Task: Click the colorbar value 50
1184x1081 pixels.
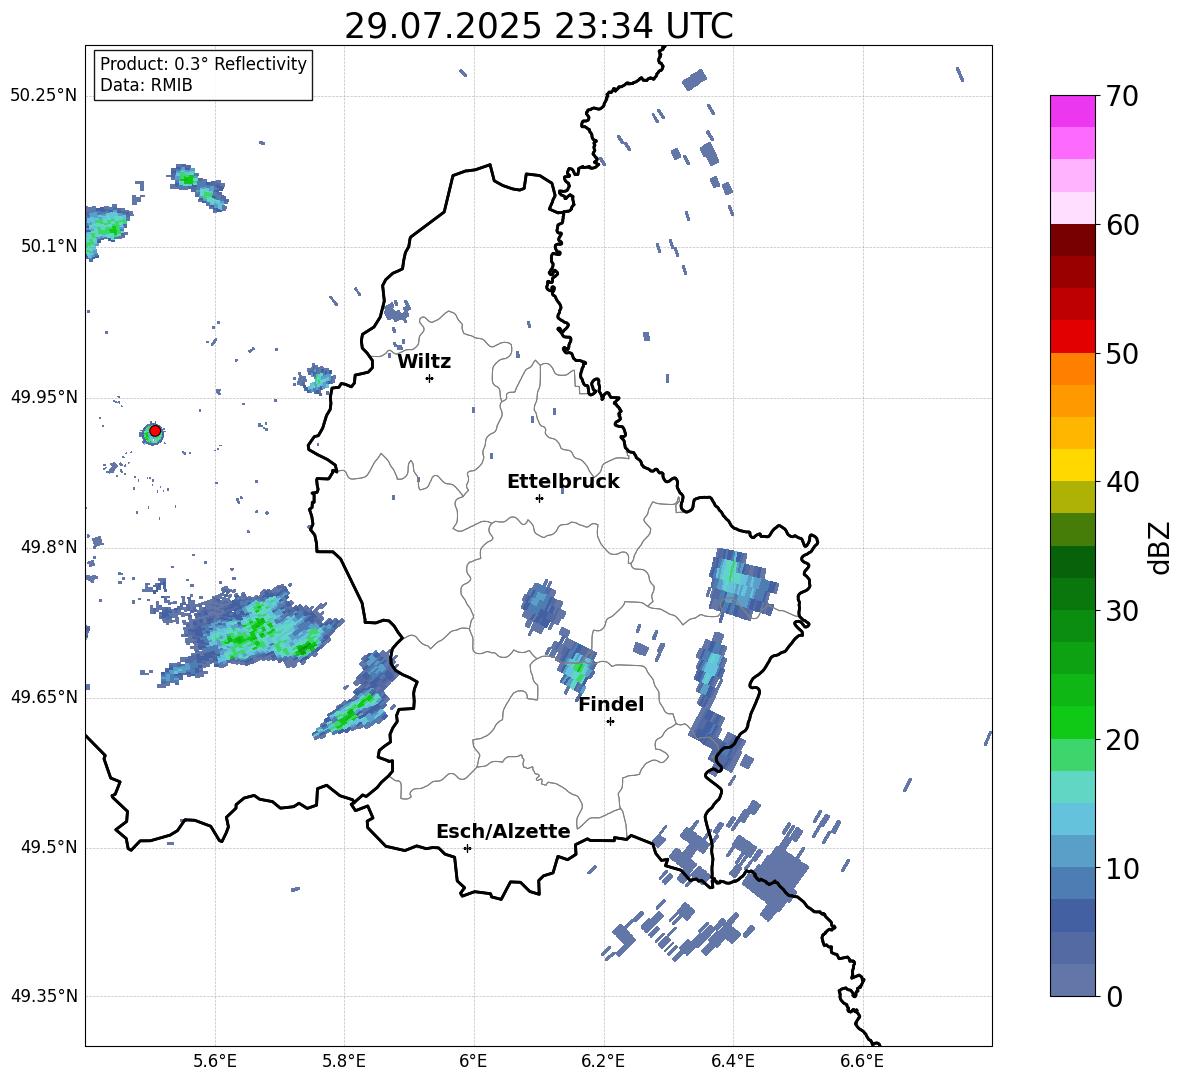Action: [x=1122, y=354]
